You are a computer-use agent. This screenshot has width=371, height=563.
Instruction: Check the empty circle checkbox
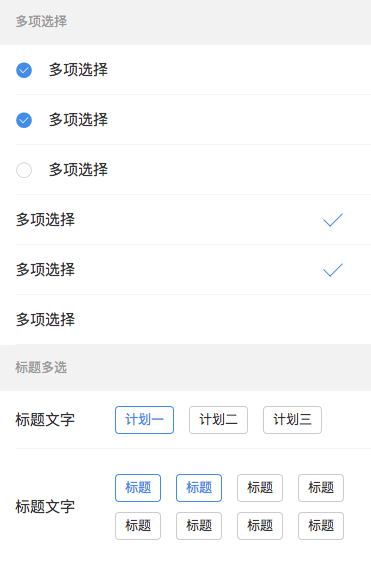[x=24, y=170]
